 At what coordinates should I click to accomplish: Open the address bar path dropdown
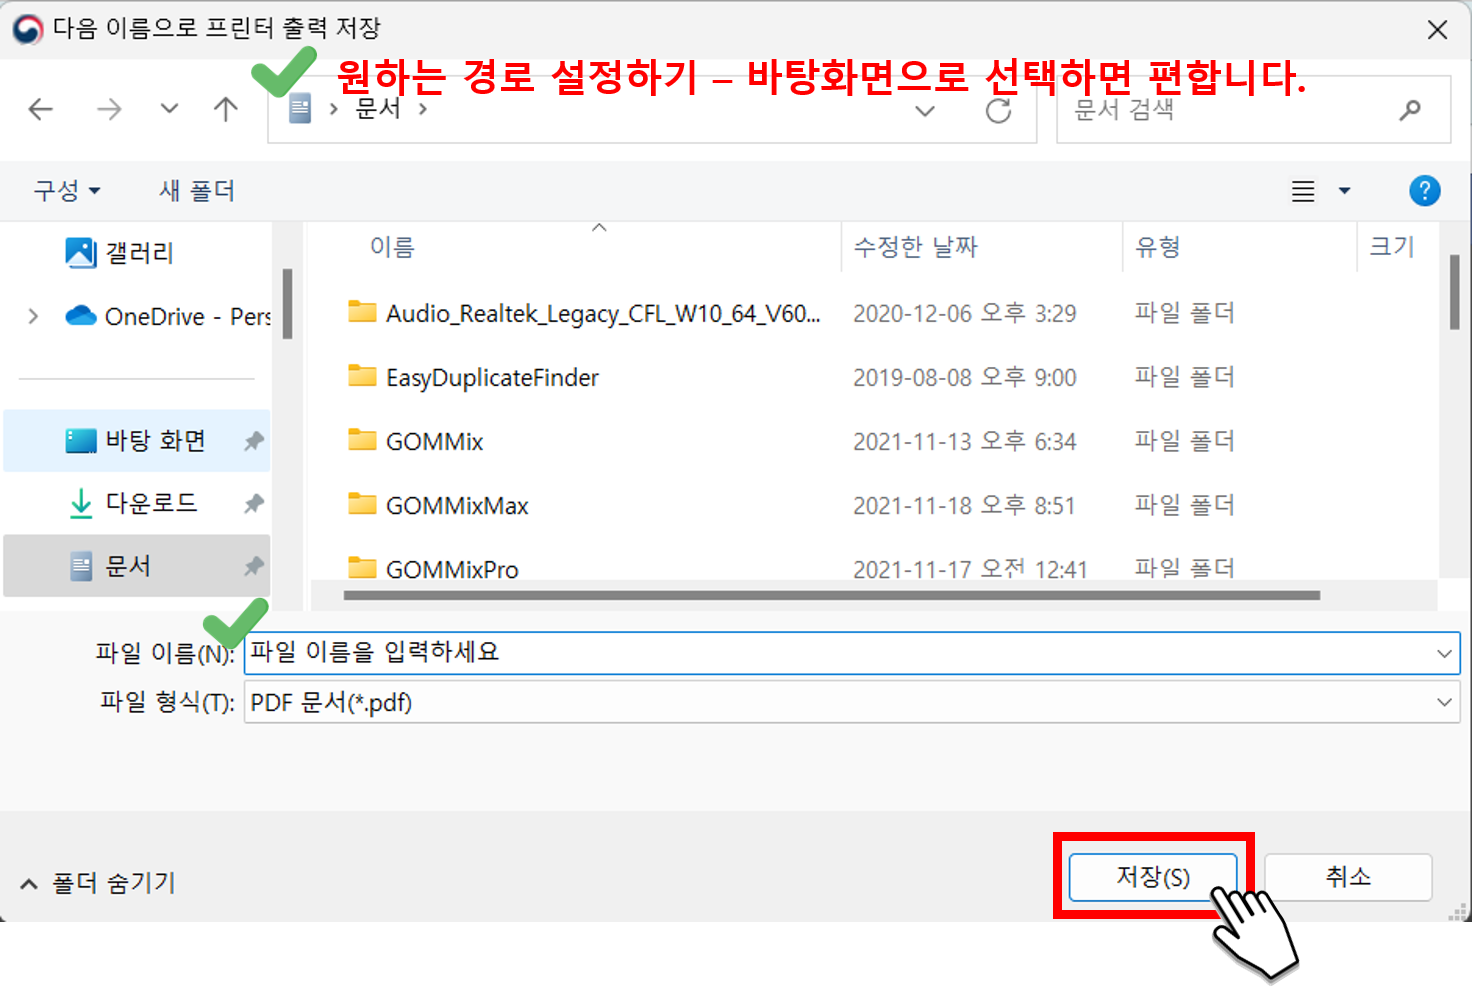click(925, 111)
